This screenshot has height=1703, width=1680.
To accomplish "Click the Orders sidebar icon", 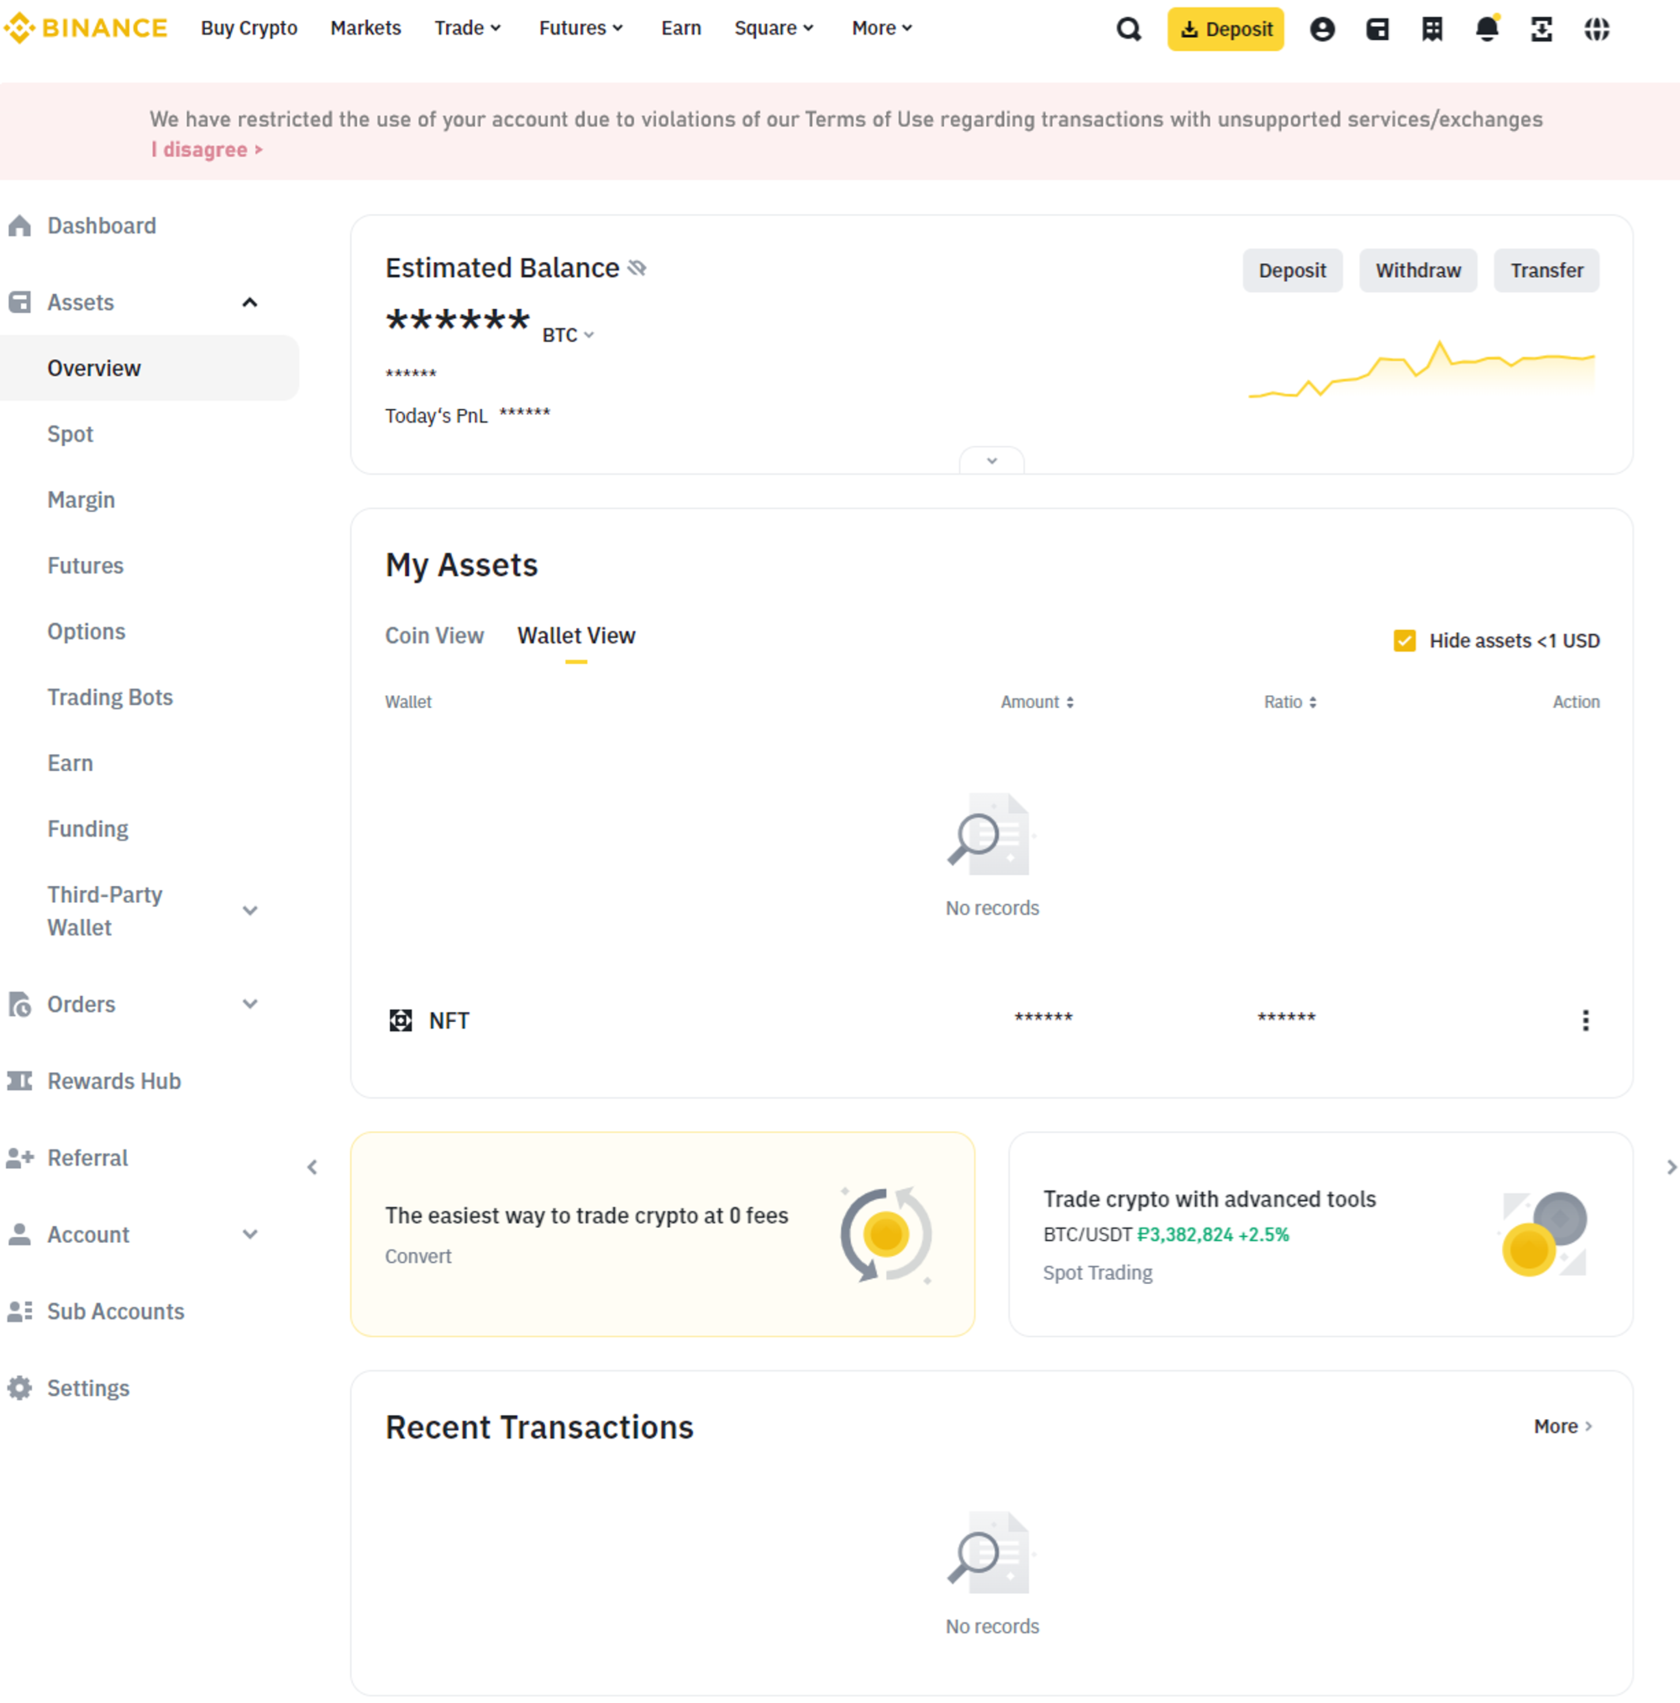I will (x=20, y=1004).
